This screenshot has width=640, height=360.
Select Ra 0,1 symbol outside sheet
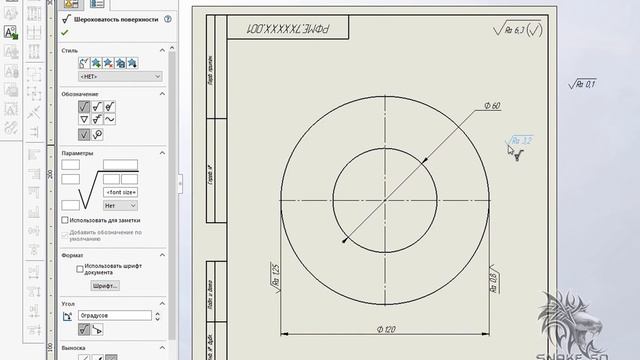(x=582, y=84)
